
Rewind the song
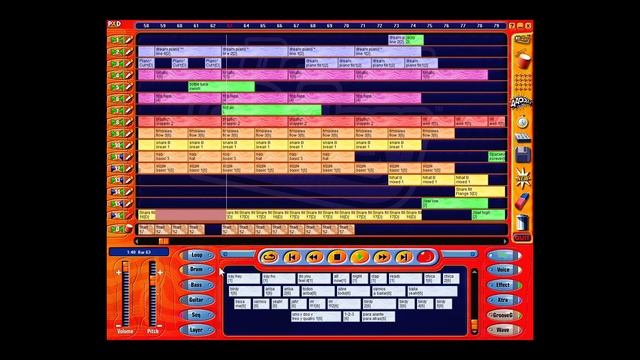pos(314,257)
